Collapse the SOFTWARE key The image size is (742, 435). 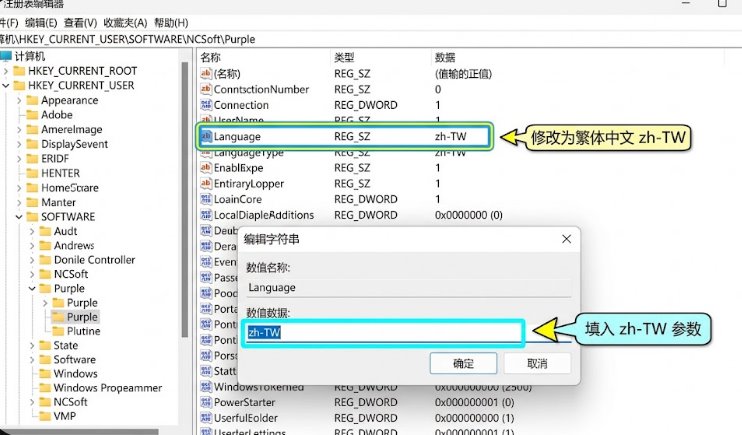click(x=19, y=217)
